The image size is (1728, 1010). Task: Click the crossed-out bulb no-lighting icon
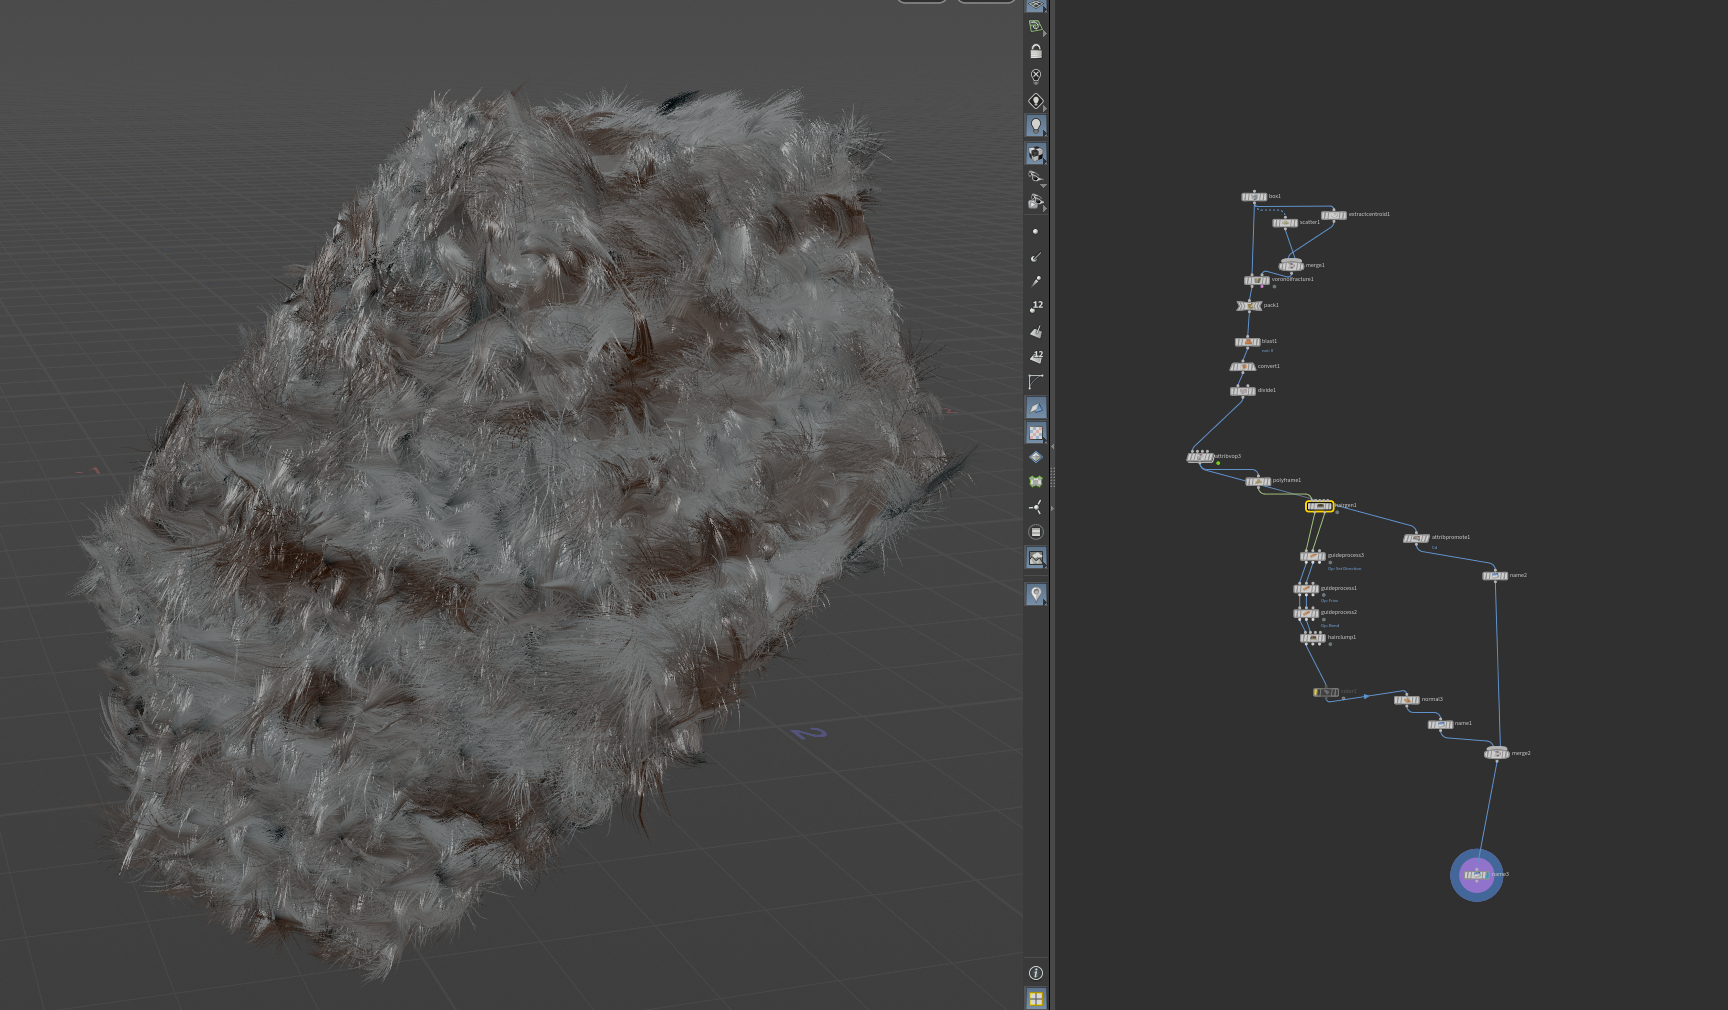pos(1036,76)
